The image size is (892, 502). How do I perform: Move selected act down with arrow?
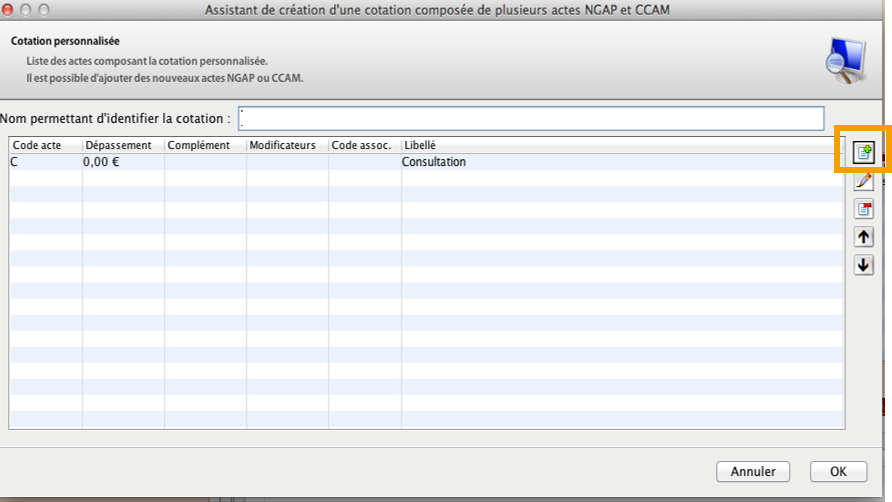pyautogui.click(x=863, y=265)
